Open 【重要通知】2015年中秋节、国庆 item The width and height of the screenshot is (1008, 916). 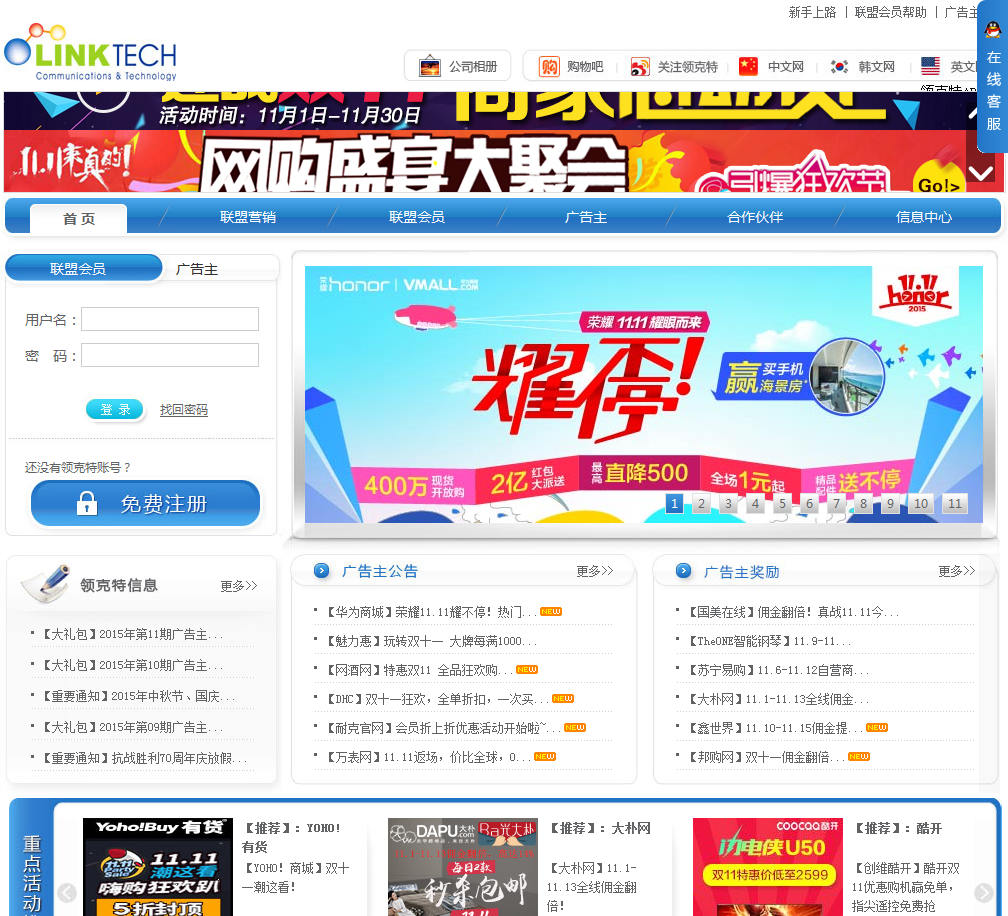coord(138,696)
